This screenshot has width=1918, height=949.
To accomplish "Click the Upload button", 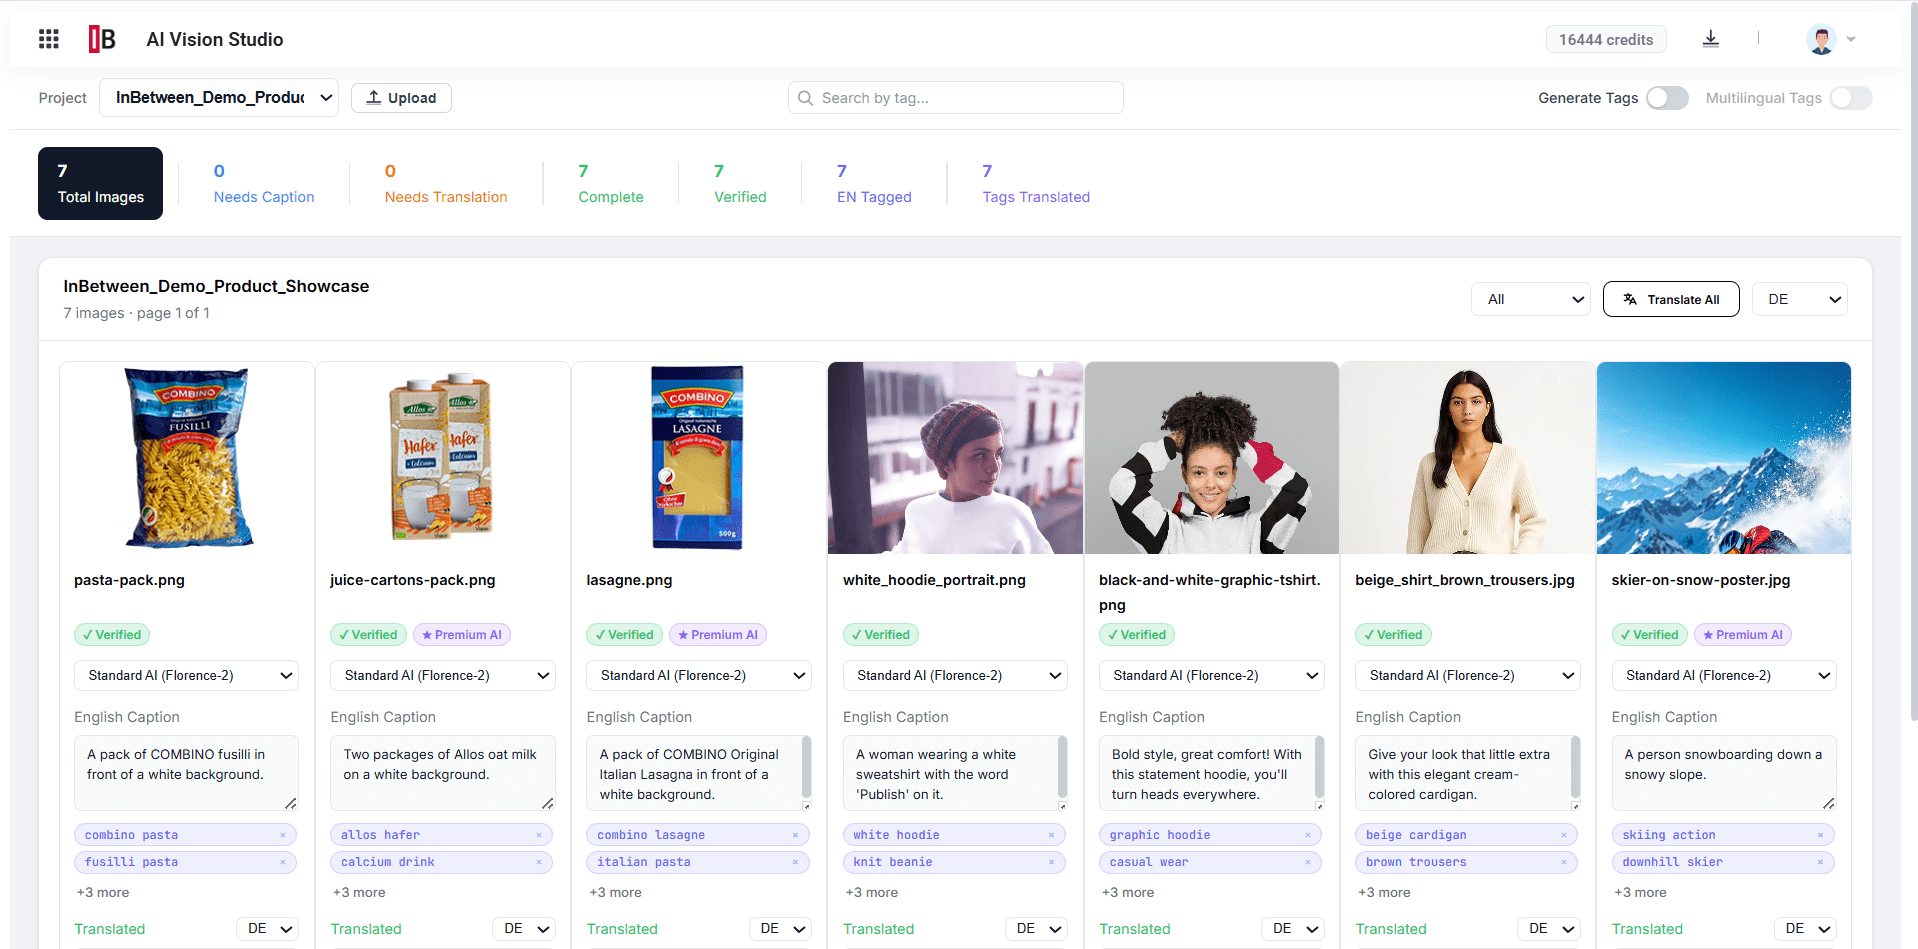I will point(401,98).
